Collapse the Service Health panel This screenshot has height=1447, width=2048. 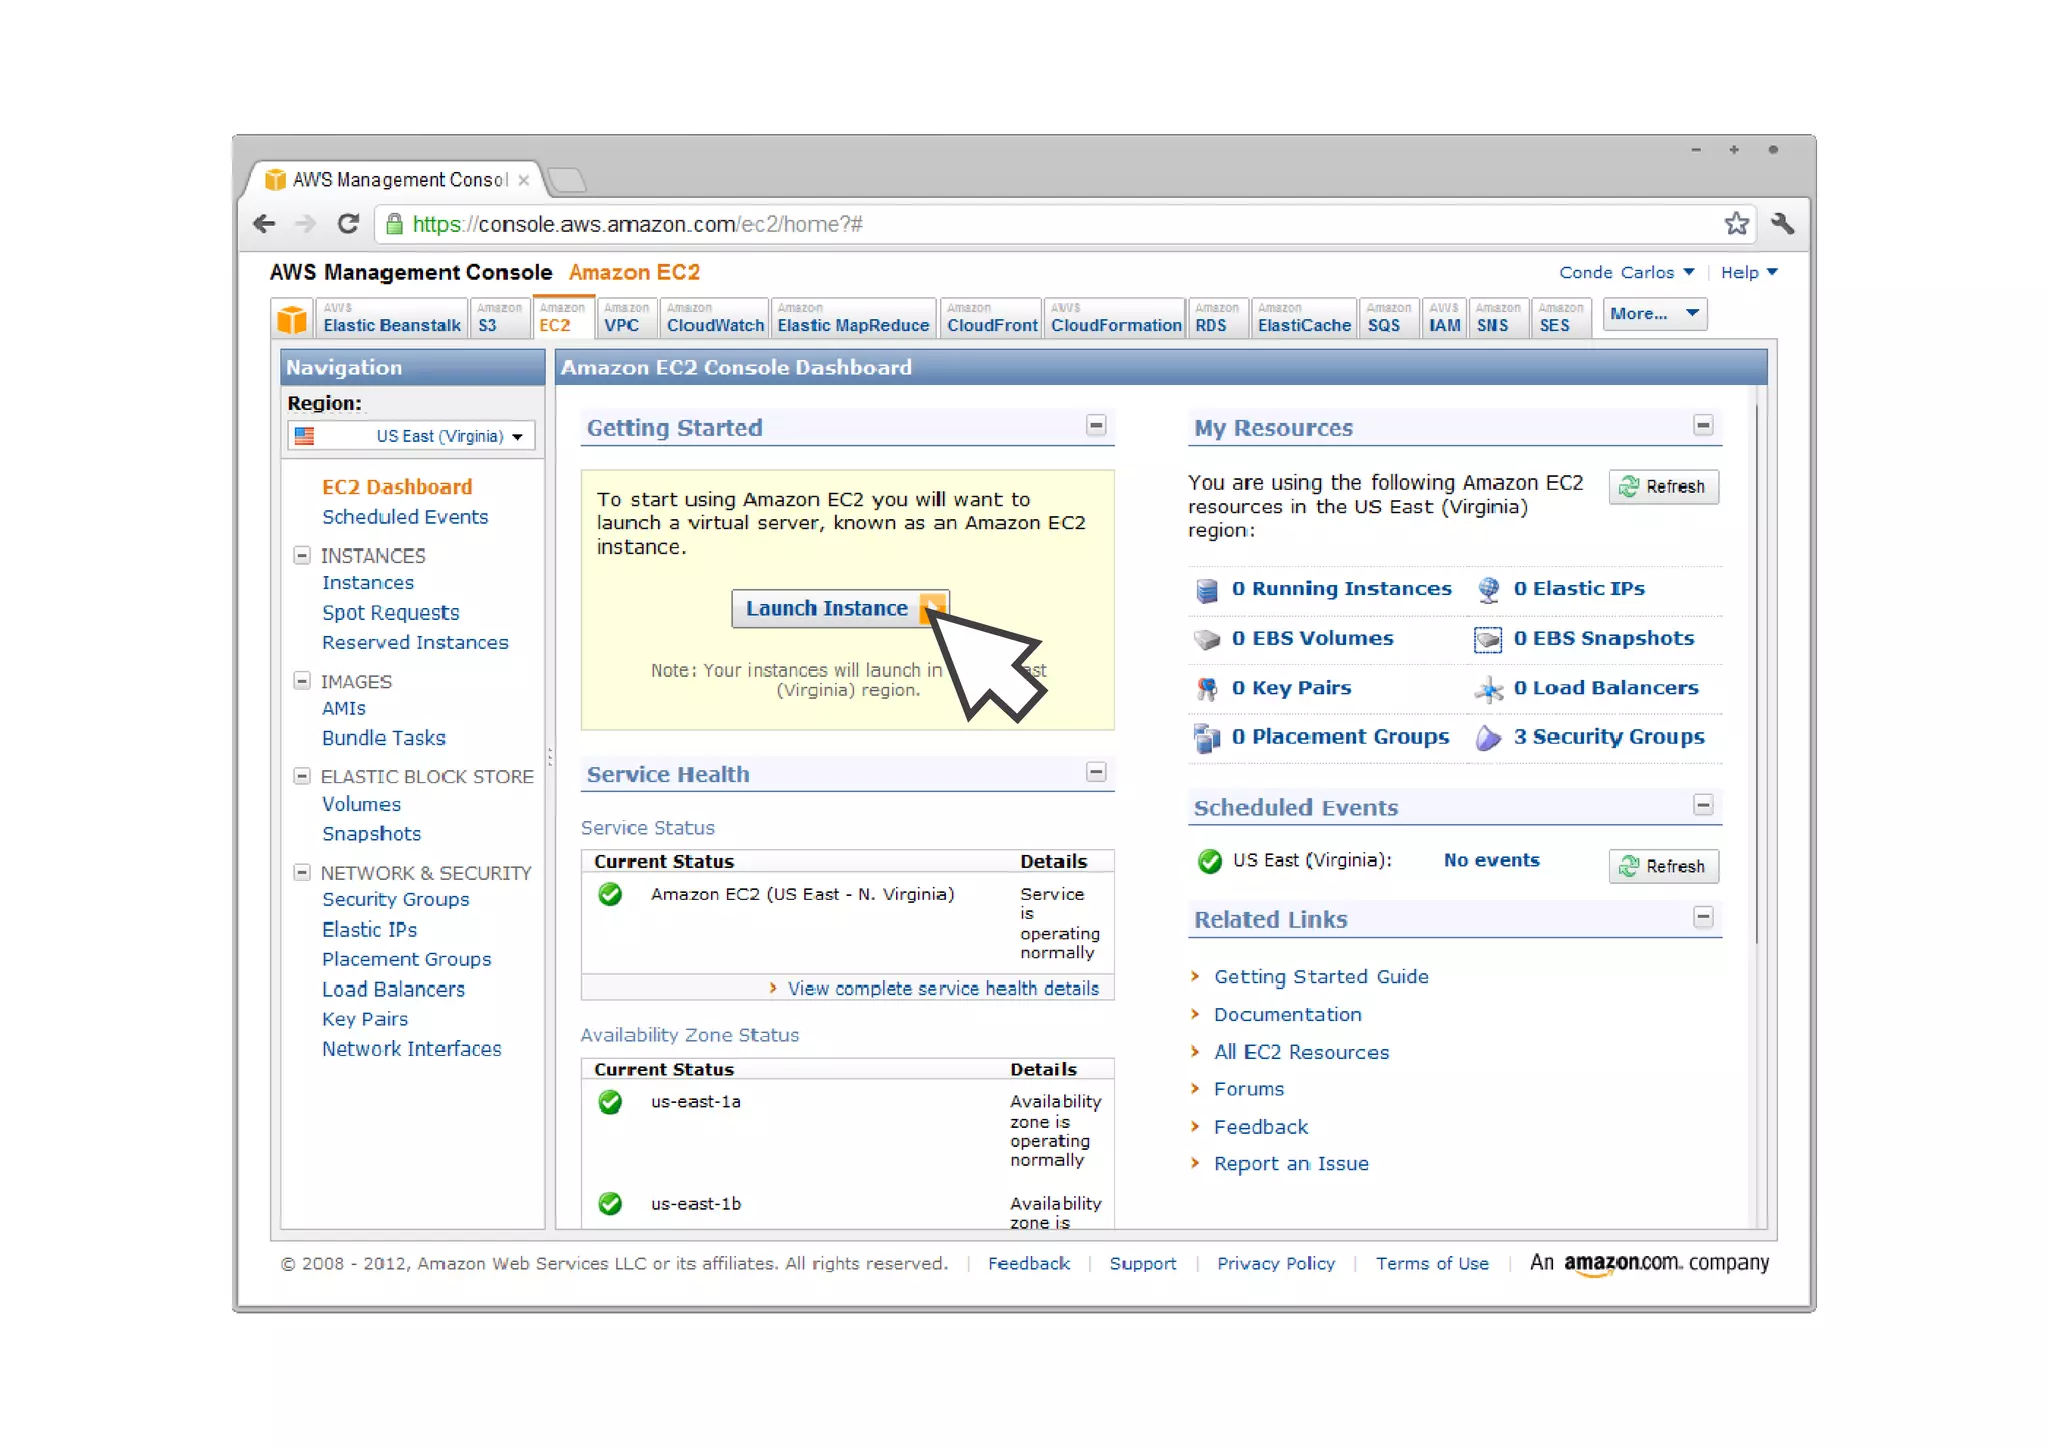(x=1096, y=773)
